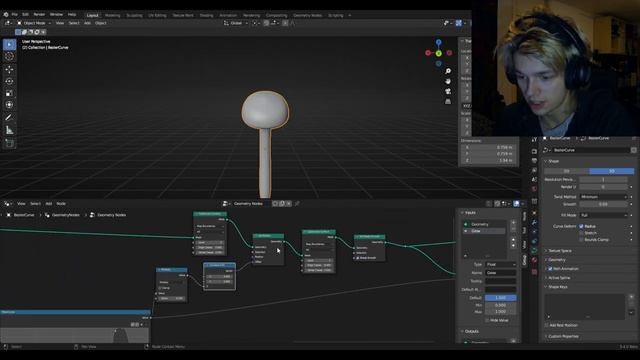Switch to the Modeling workspace tab
The height and width of the screenshot is (360, 640).
click(113, 16)
